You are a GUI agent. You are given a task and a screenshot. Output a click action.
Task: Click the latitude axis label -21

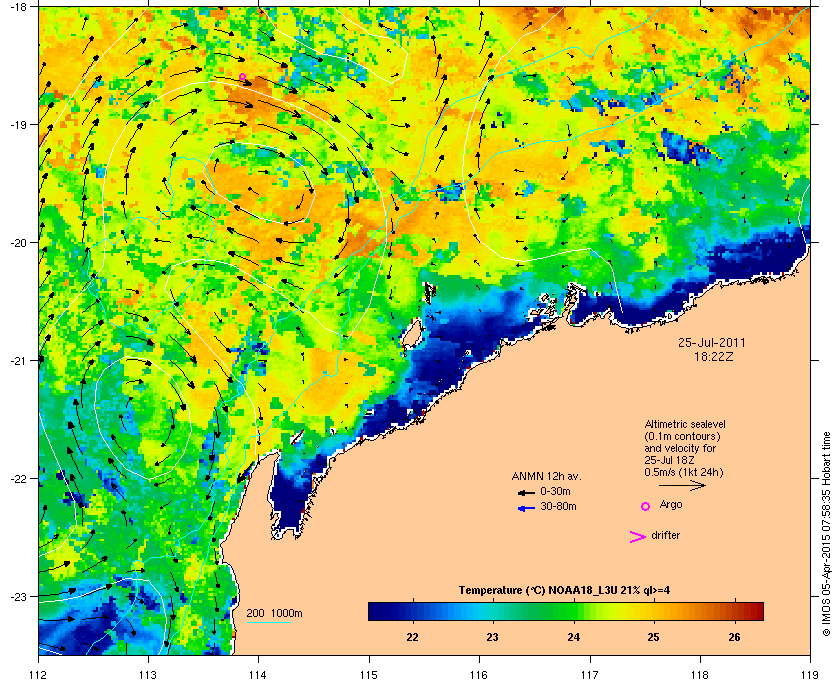tap(18, 361)
